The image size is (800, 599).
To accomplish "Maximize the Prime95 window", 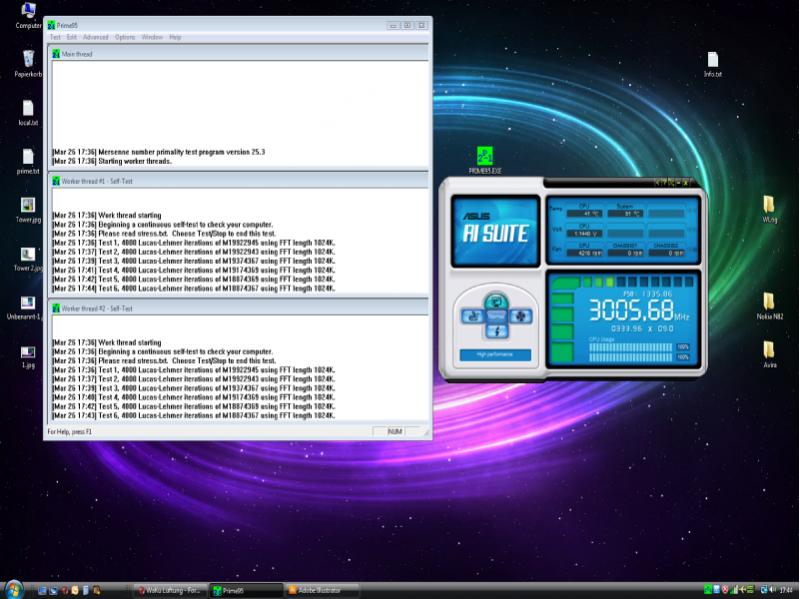I will [407, 25].
